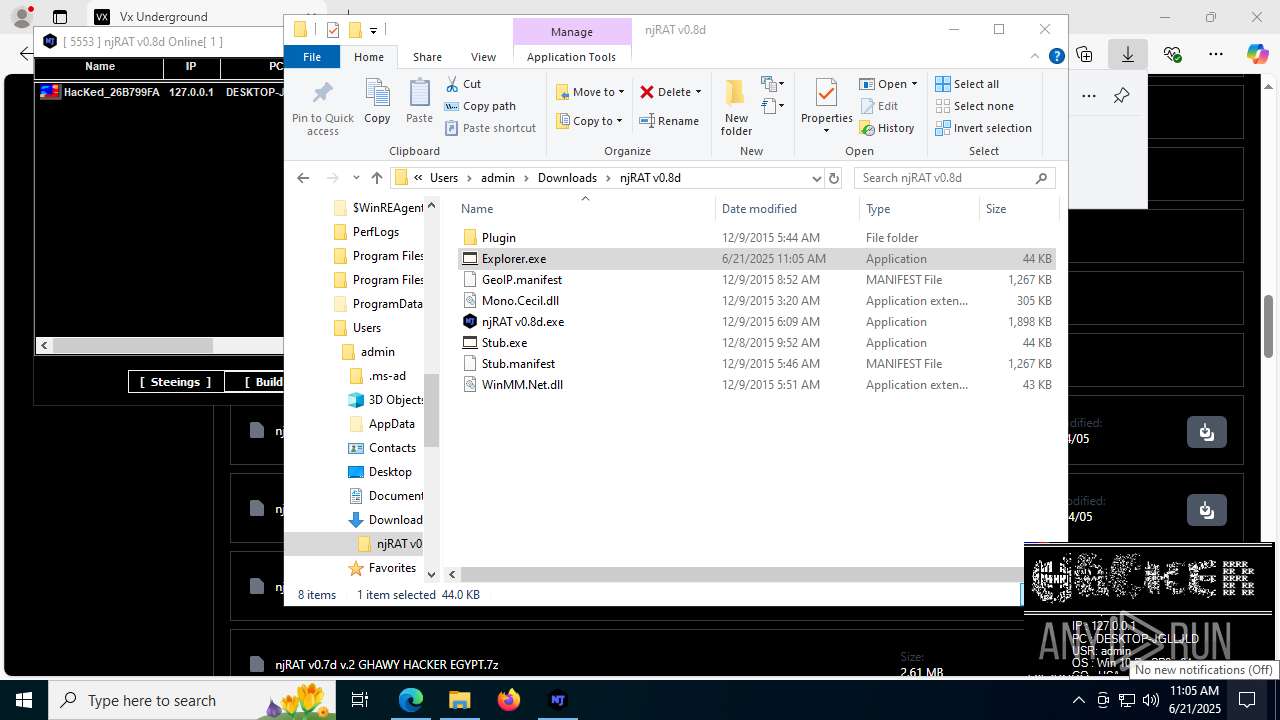
Task: Select the HacKed_26B799FA client row
Action: (x=160, y=92)
